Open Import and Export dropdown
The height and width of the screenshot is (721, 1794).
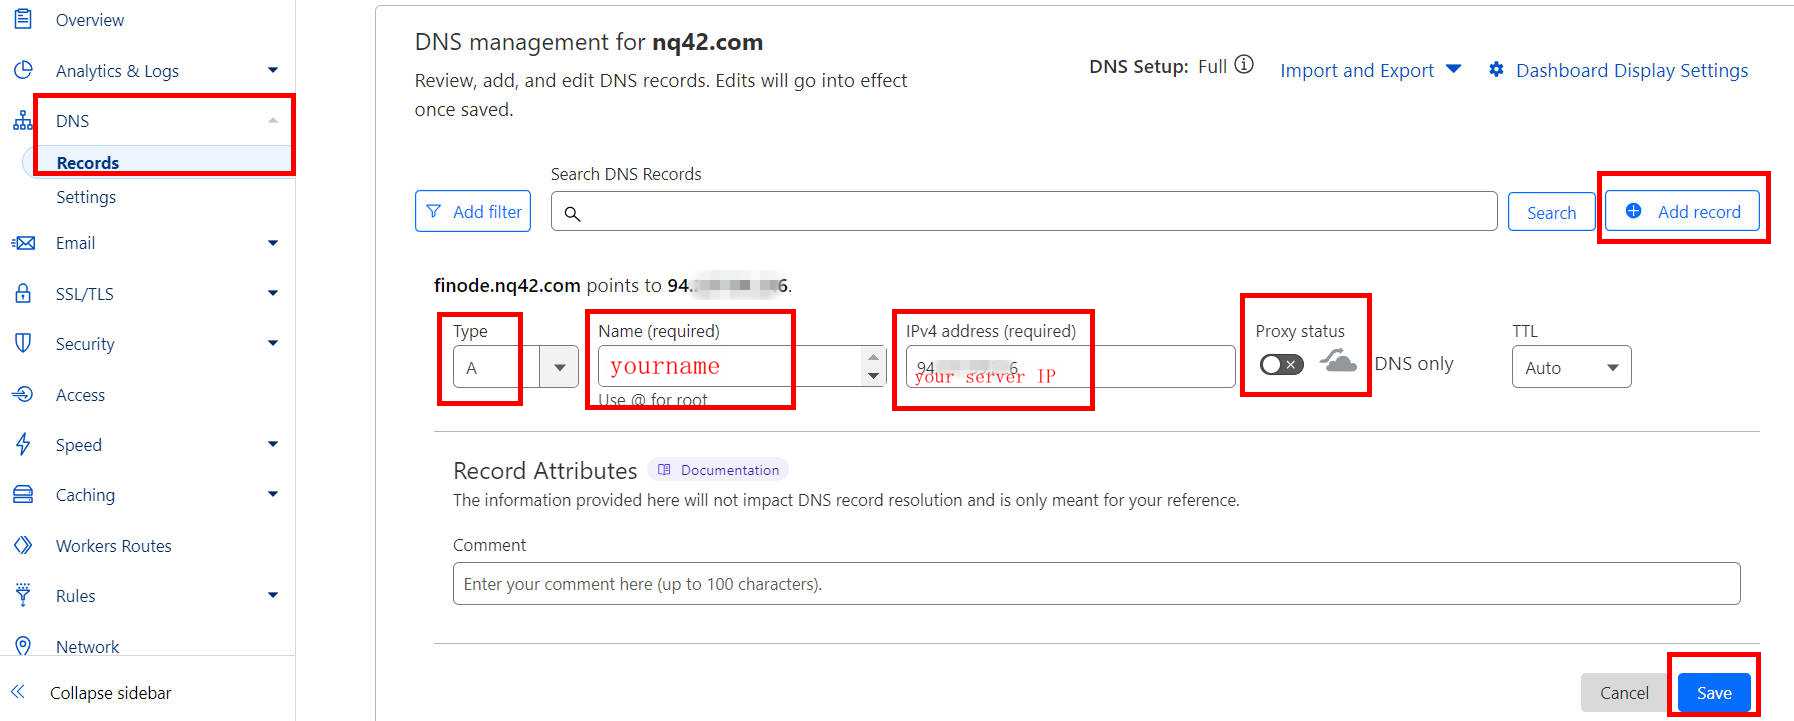[x=1370, y=70]
